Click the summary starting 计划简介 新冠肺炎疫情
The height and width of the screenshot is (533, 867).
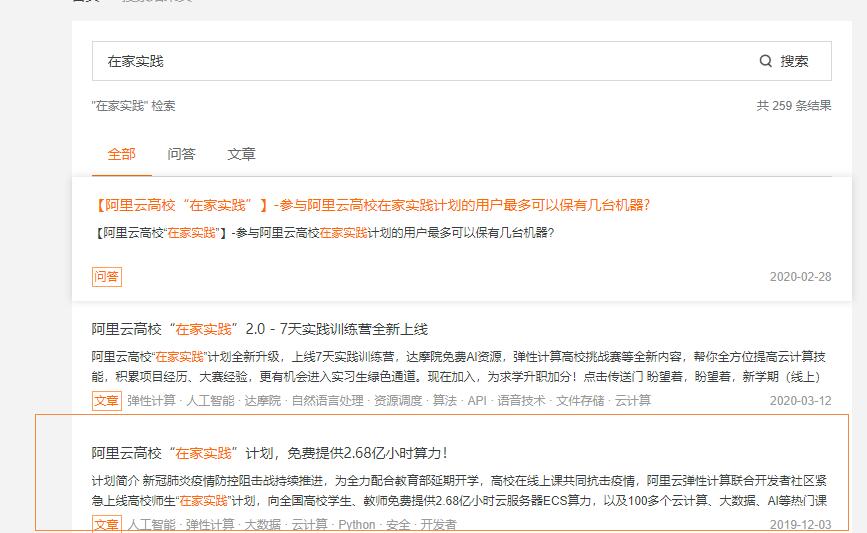click(459, 490)
